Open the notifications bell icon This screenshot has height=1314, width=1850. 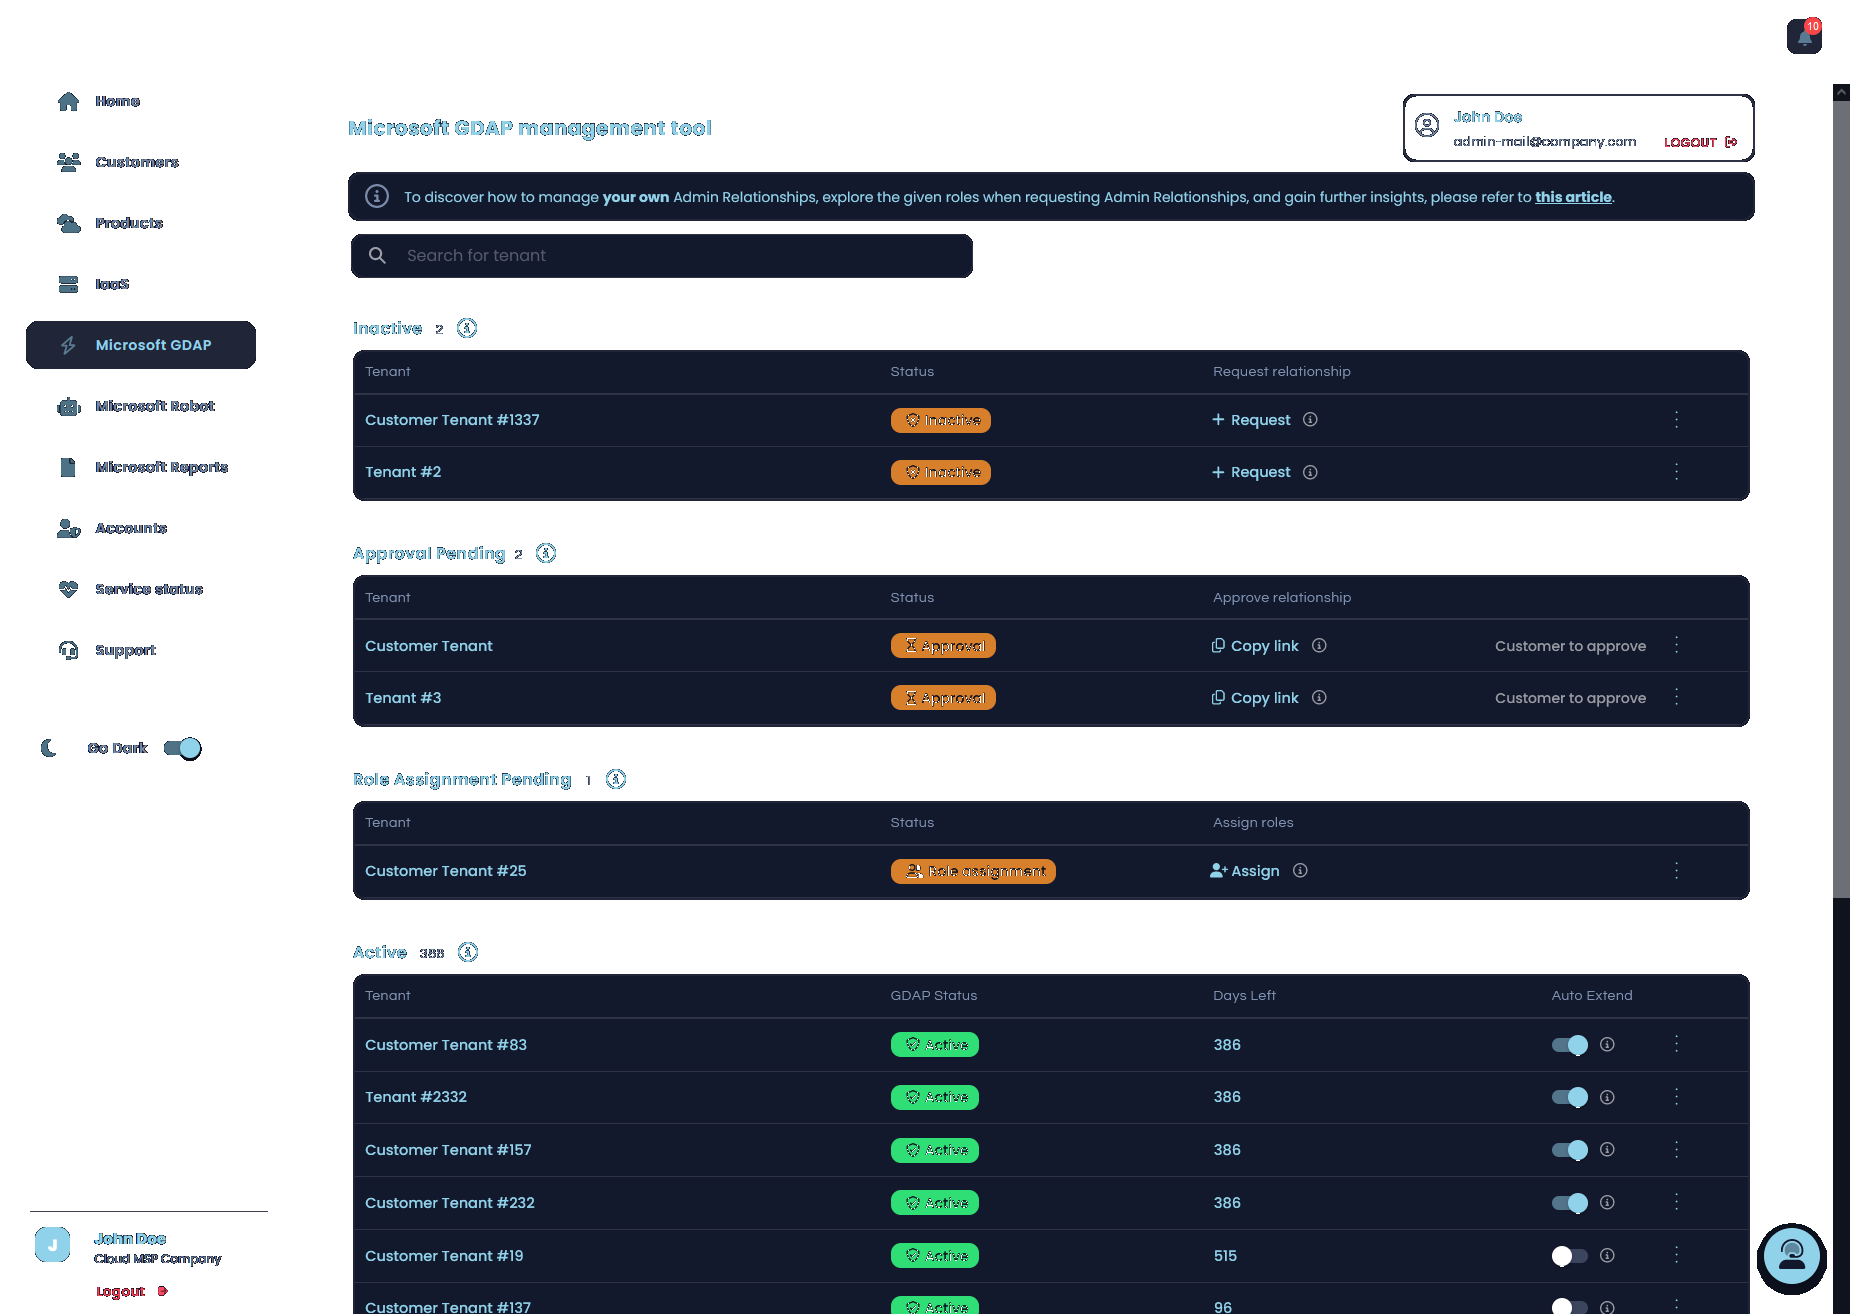point(1804,37)
